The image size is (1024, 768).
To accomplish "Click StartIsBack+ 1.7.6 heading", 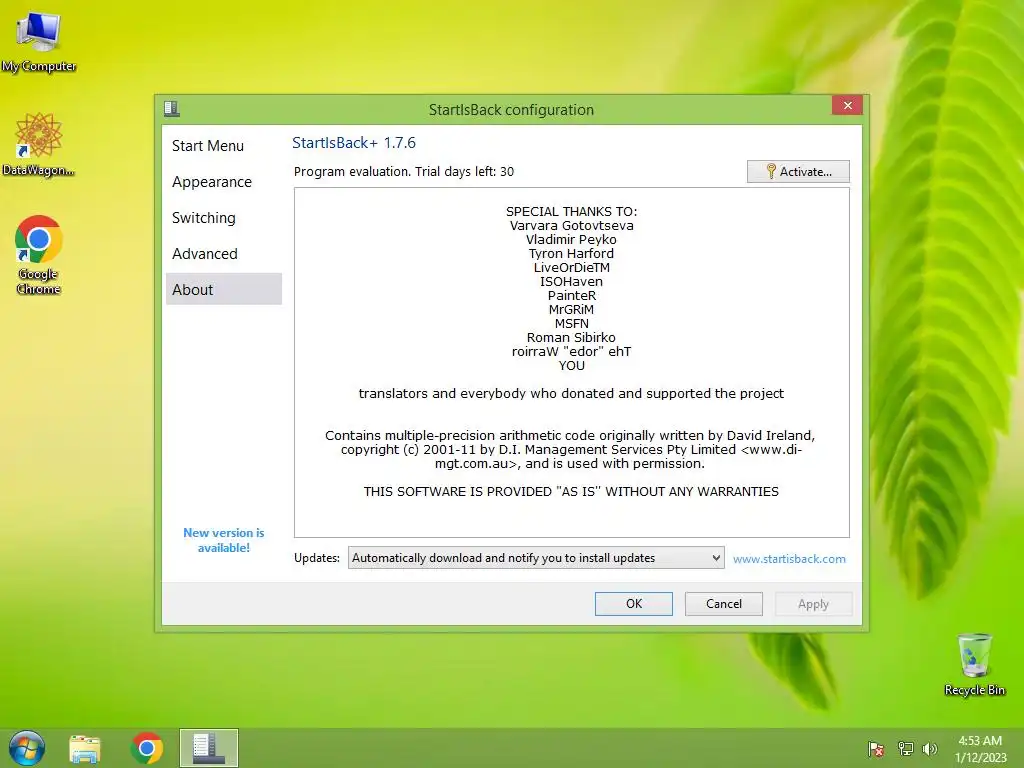I will click(x=353, y=142).
